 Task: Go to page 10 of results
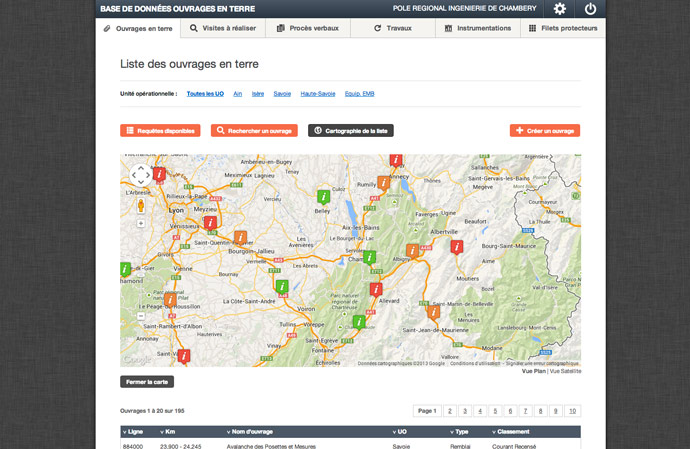click(x=572, y=411)
